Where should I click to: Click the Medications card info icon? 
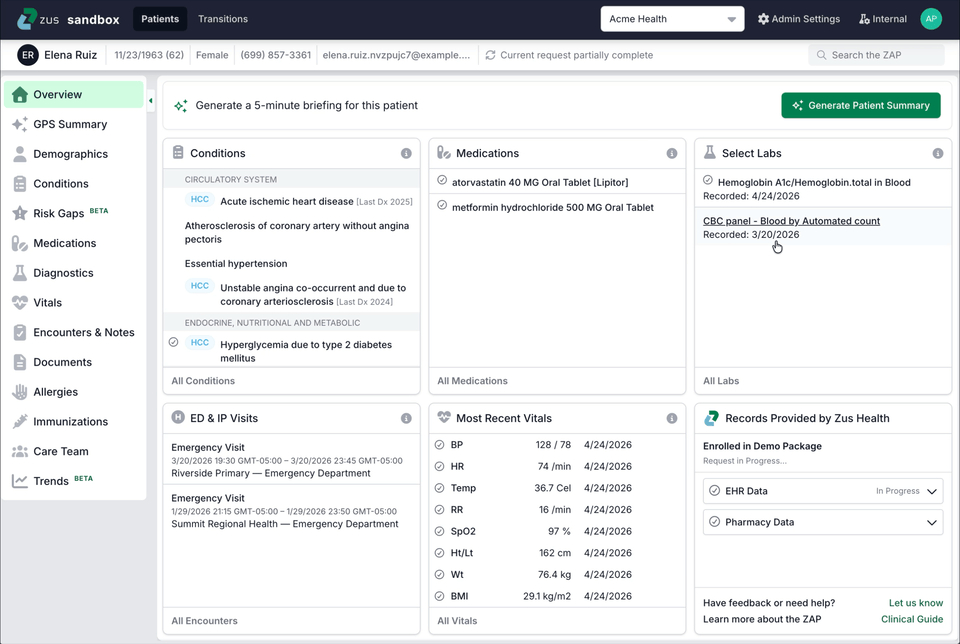click(x=672, y=153)
